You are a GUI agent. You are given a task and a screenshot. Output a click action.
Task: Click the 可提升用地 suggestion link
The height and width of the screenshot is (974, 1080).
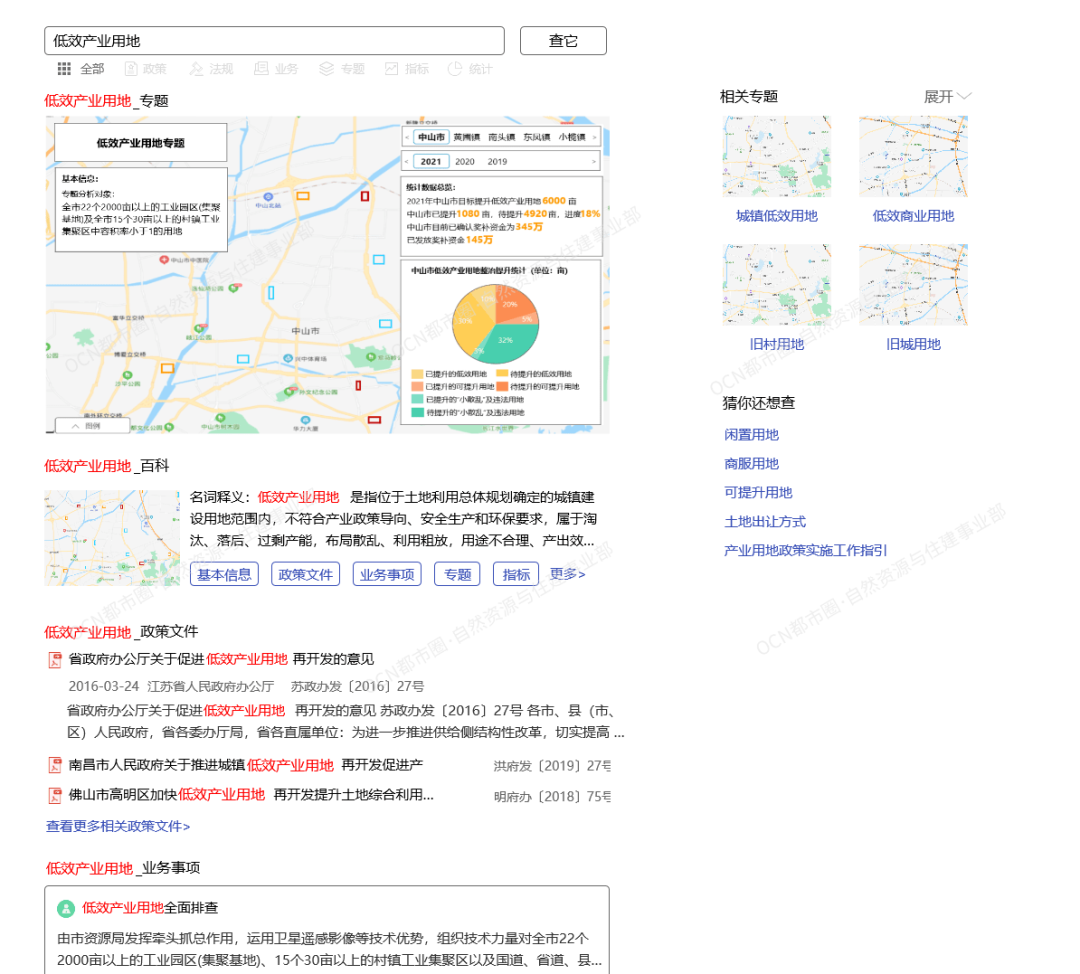(x=758, y=493)
